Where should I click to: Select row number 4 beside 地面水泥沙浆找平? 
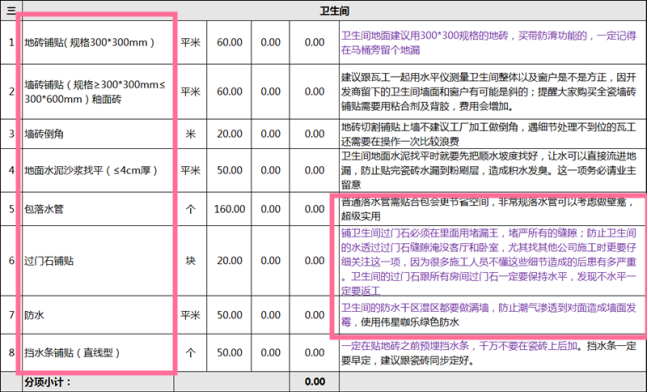tap(11, 170)
